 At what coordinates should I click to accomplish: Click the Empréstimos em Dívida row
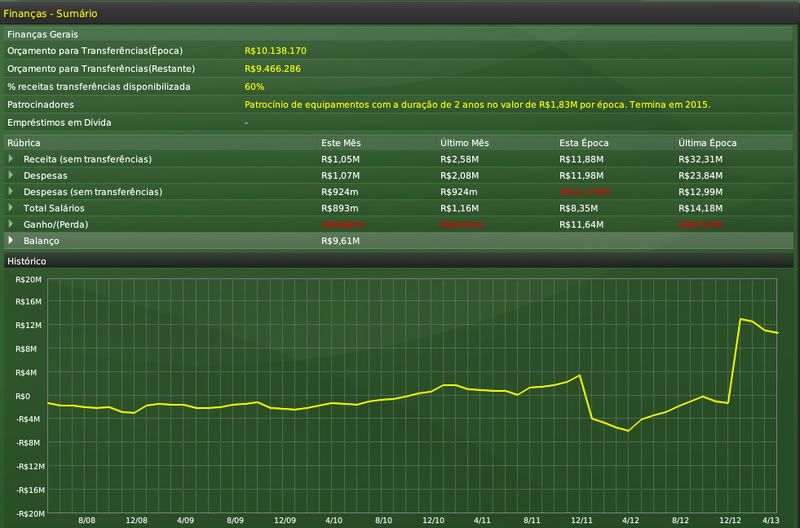coord(58,122)
